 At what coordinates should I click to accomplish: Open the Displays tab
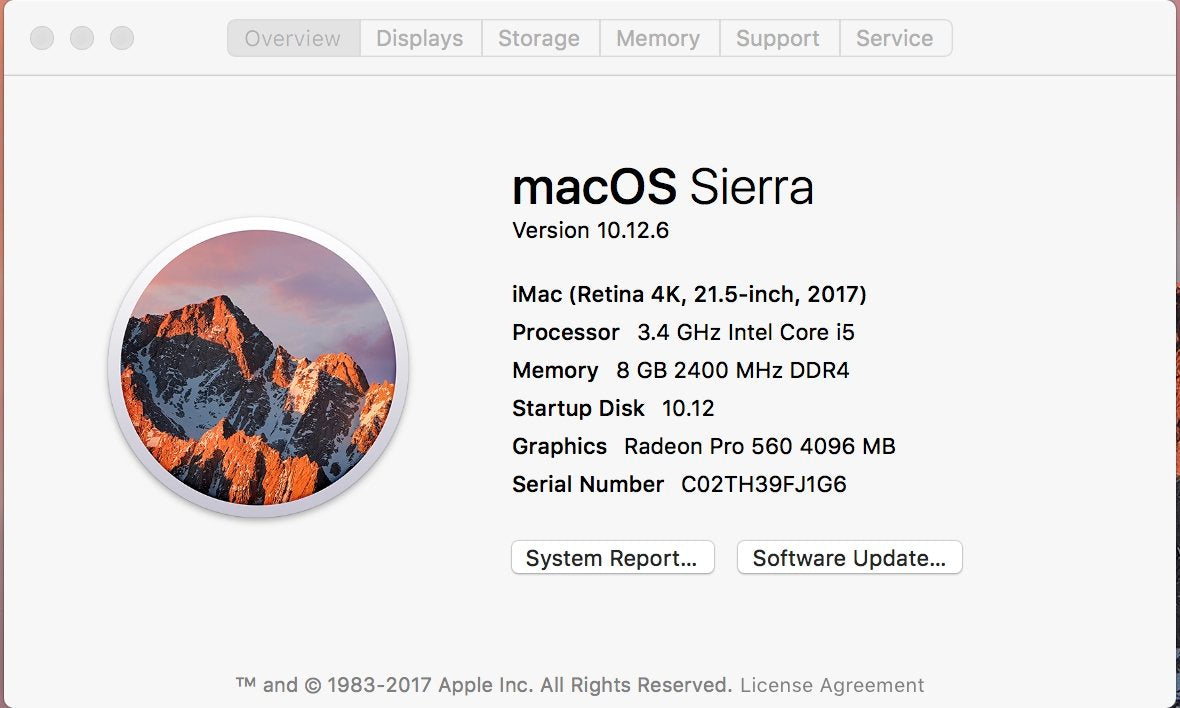tap(420, 39)
